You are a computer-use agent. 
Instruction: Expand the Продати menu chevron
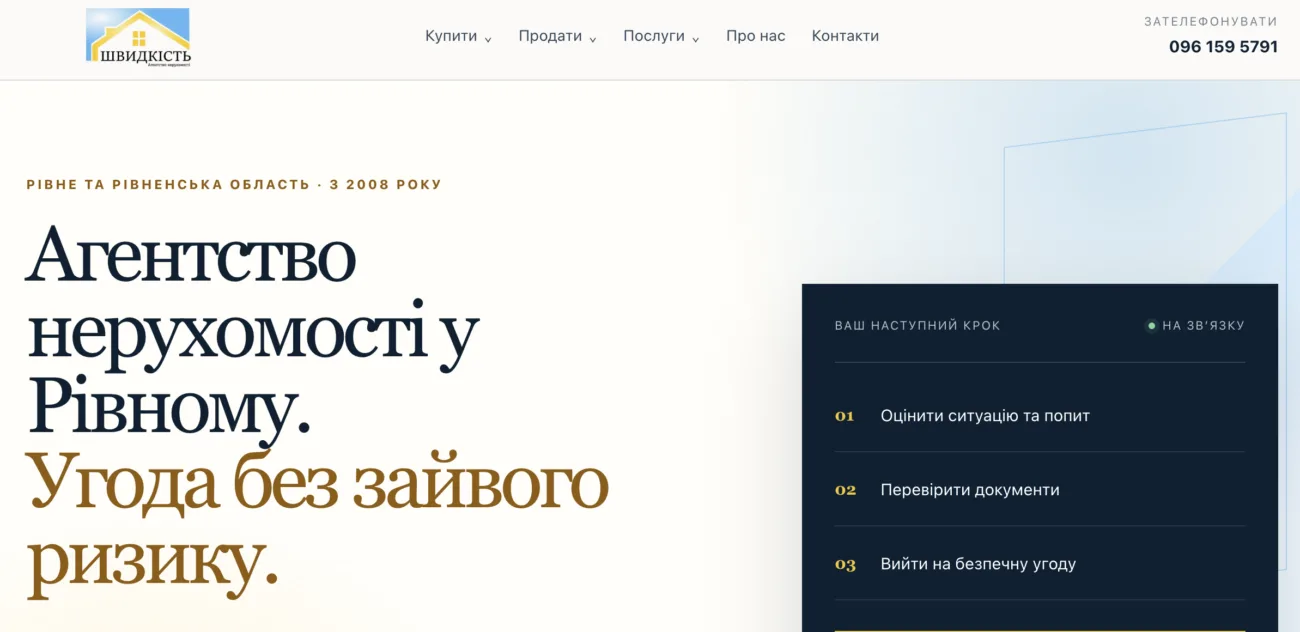point(592,39)
